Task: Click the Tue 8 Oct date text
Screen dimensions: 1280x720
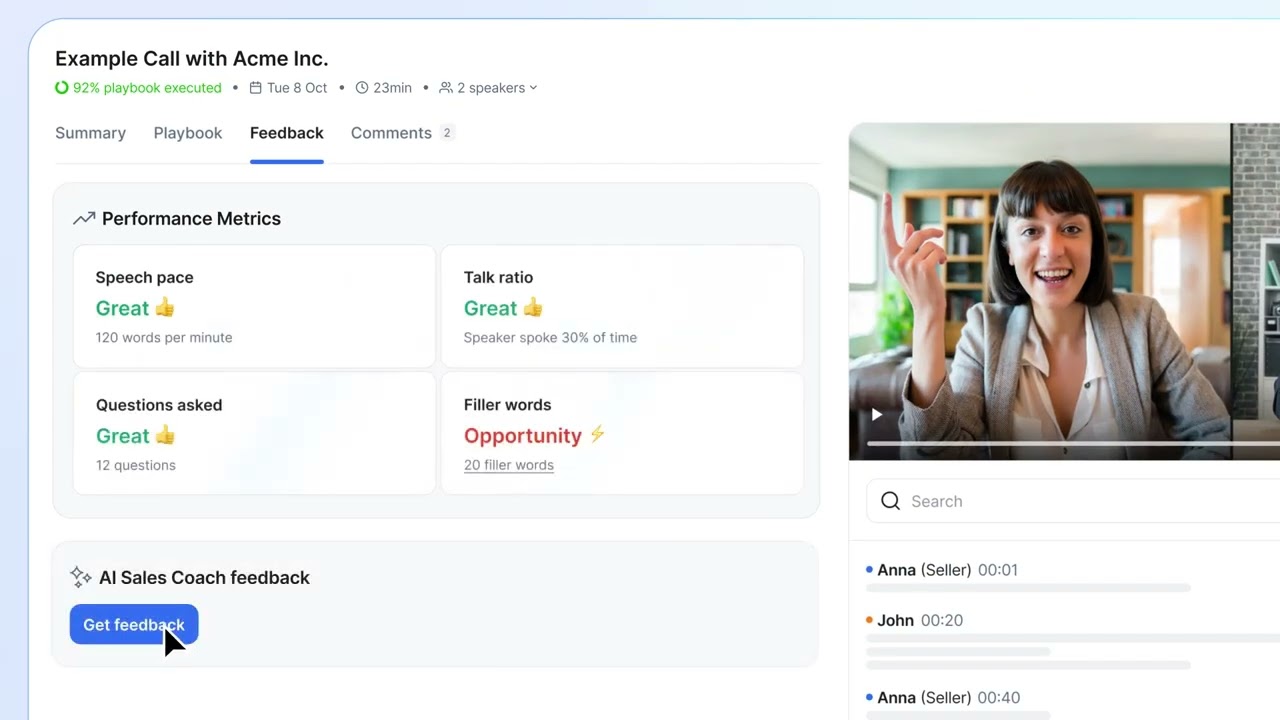Action: tap(297, 88)
